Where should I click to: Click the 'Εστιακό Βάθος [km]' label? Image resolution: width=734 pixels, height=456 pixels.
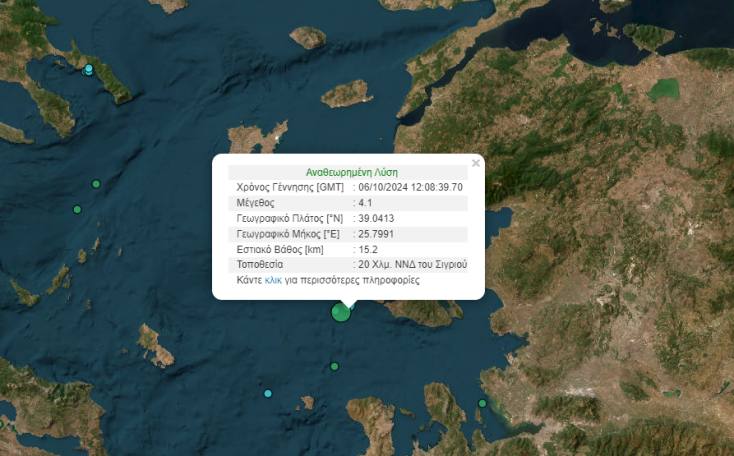(x=281, y=249)
